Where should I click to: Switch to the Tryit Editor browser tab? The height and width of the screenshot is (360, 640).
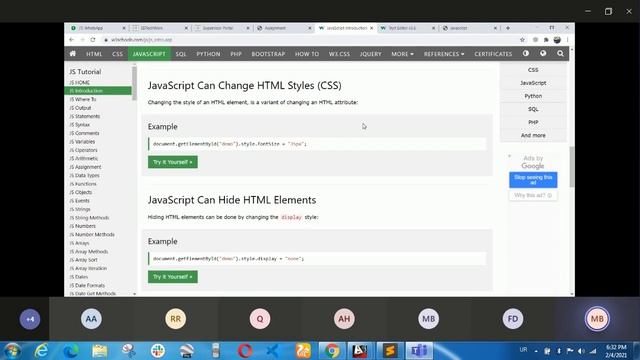(407, 28)
